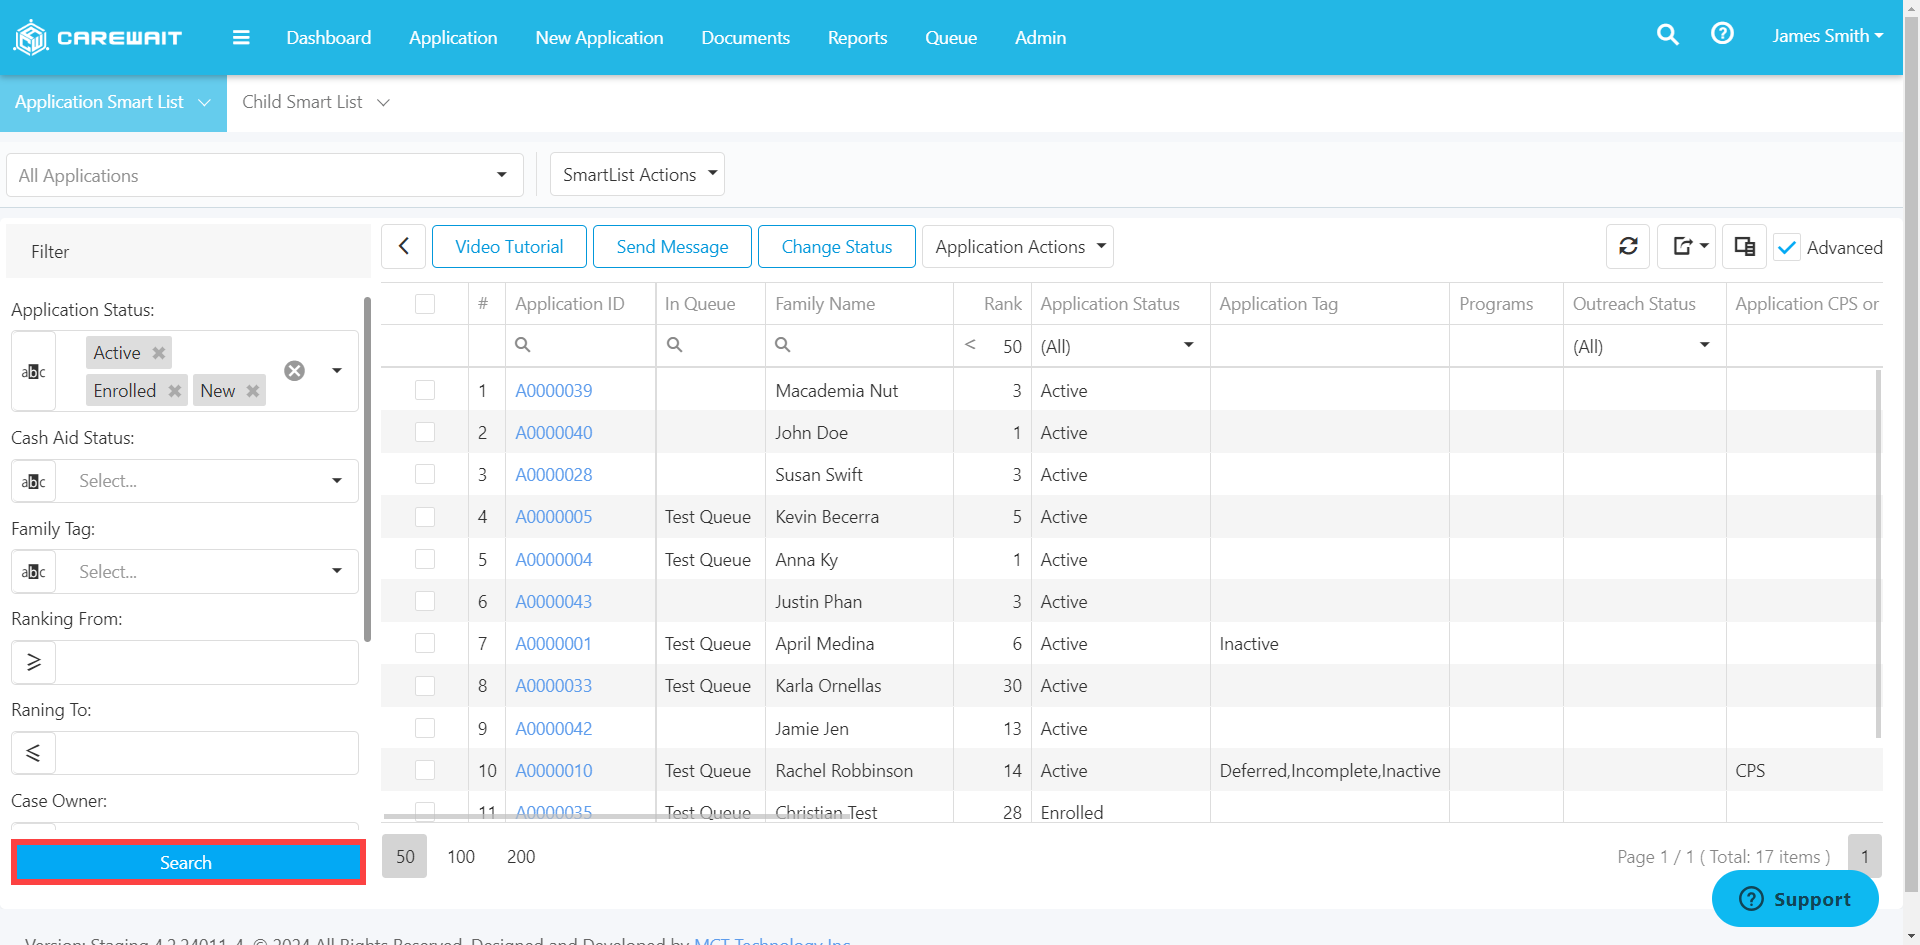Open the All Applications dropdown
Viewport: 1920px width, 945px height.
[265, 175]
